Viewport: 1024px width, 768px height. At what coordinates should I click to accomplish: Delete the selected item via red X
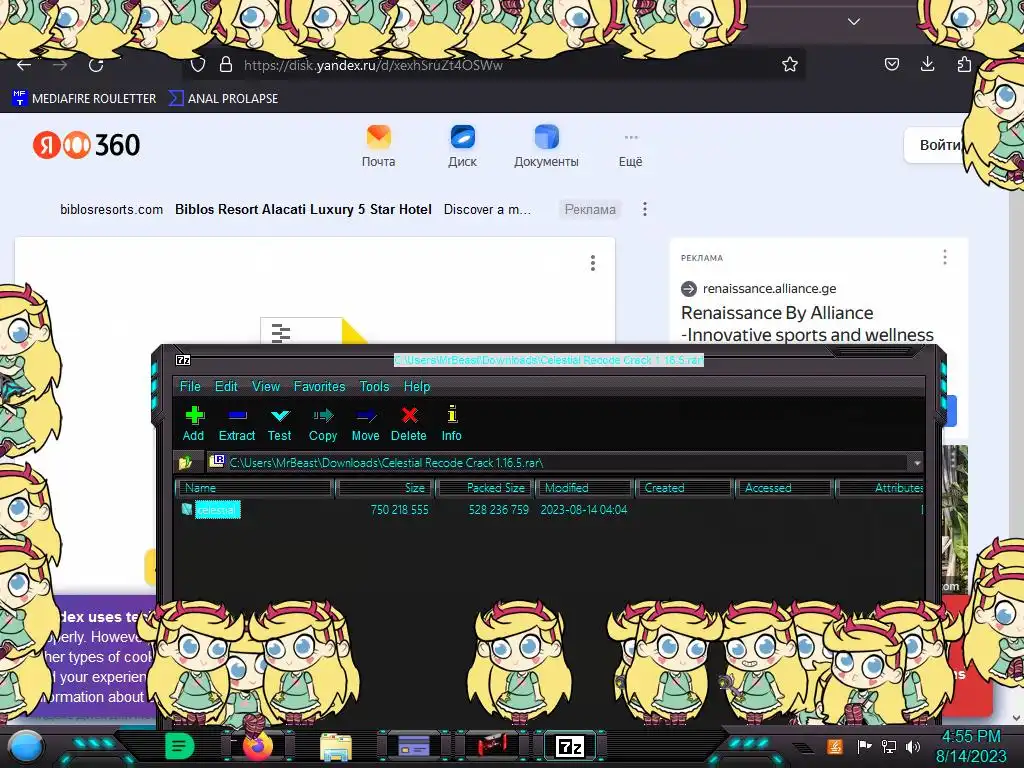click(x=409, y=423)
